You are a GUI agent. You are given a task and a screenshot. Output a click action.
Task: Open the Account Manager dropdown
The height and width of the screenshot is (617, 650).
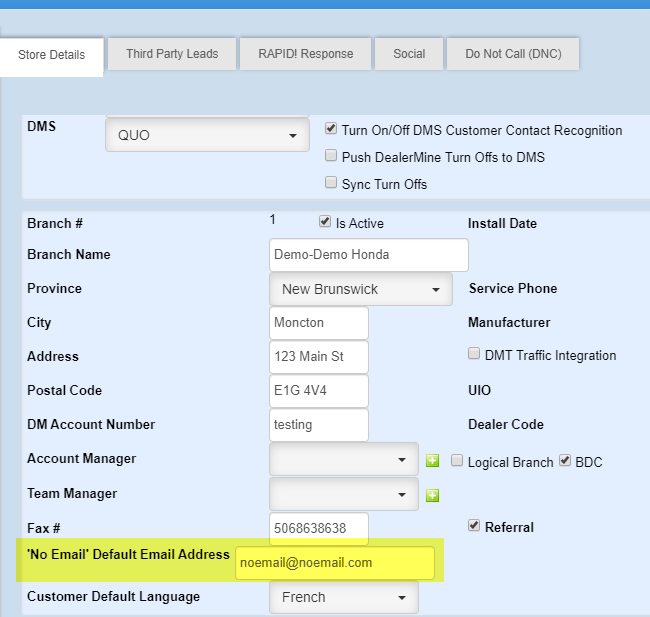[x=344, y=460]
